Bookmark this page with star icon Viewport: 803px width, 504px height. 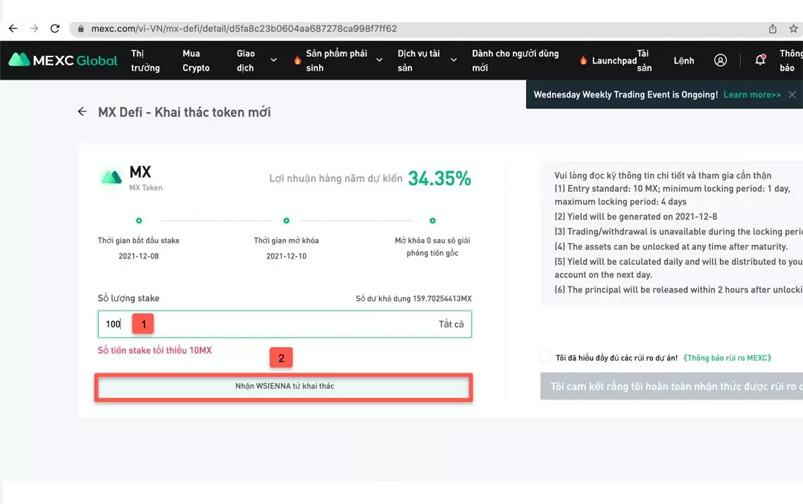pos(793,29)
